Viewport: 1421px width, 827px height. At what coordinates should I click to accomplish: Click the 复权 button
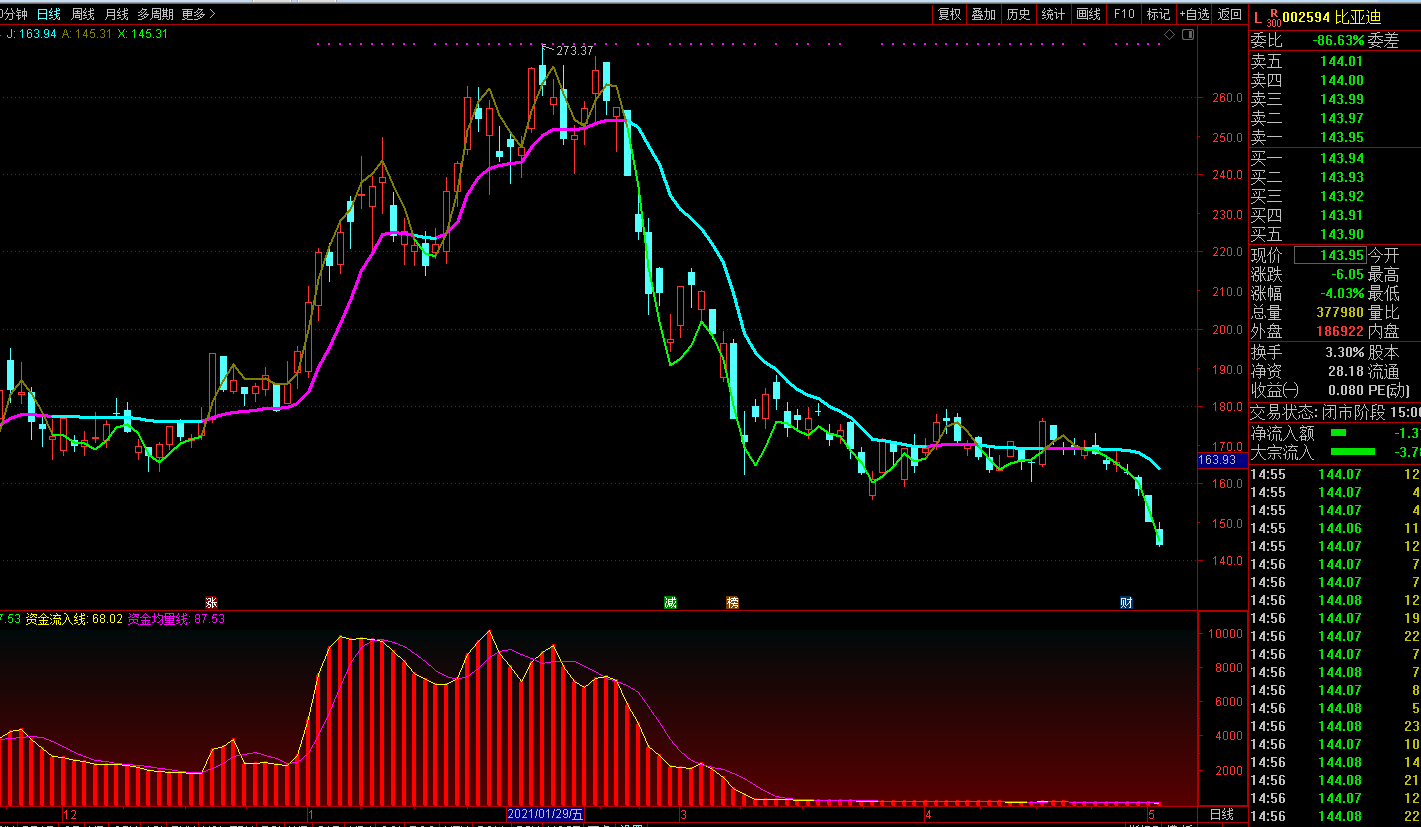pyautogui.click(x=949, y=14)
